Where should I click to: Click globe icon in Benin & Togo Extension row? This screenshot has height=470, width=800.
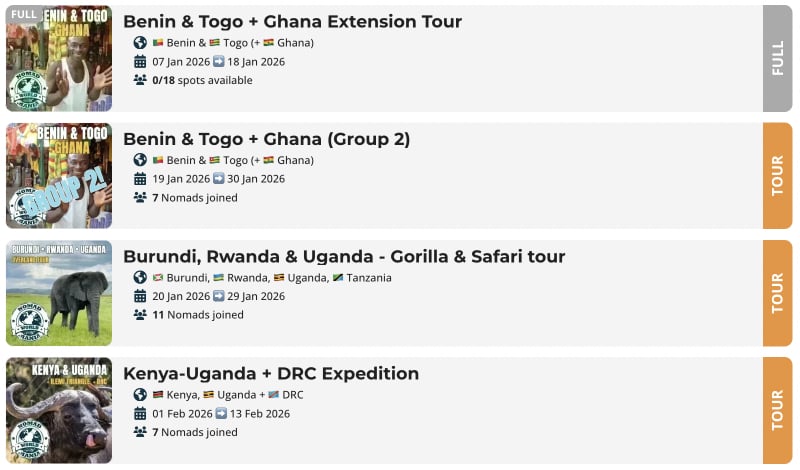point(140,43)
